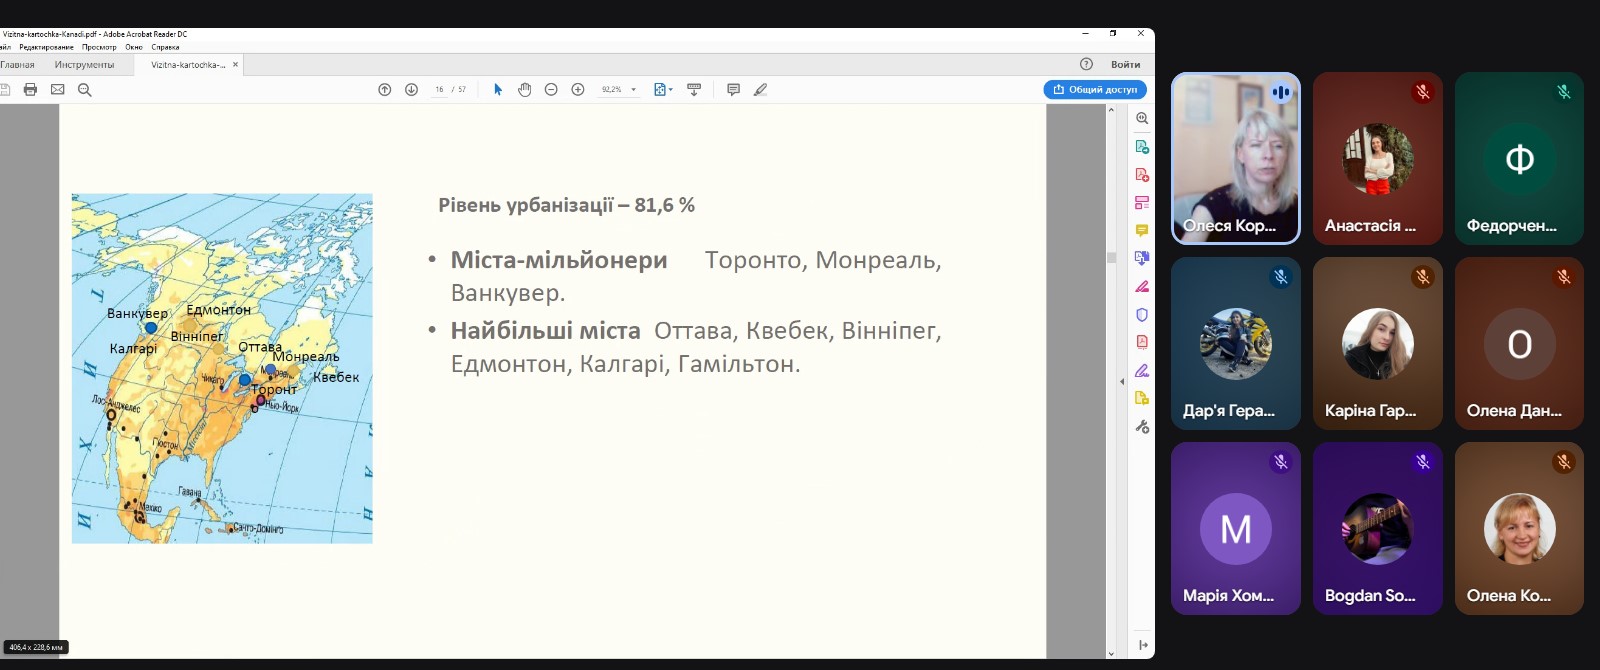Open the zoom percentage dropdown
Viewport: 1600px width, 670px height.
(x=633, y=90)
